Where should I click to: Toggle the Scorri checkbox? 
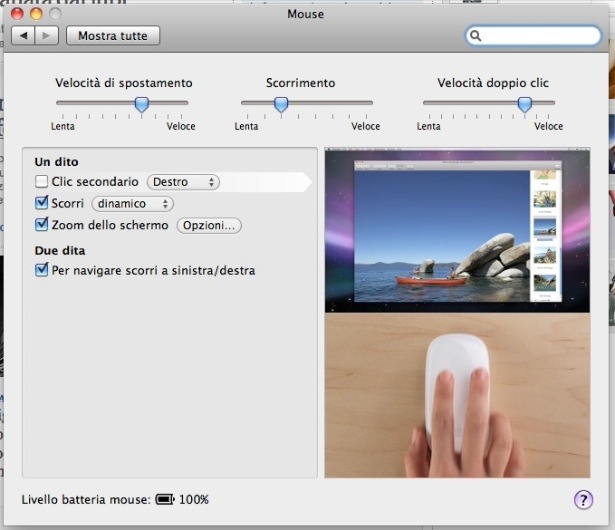tap(42, 203)
